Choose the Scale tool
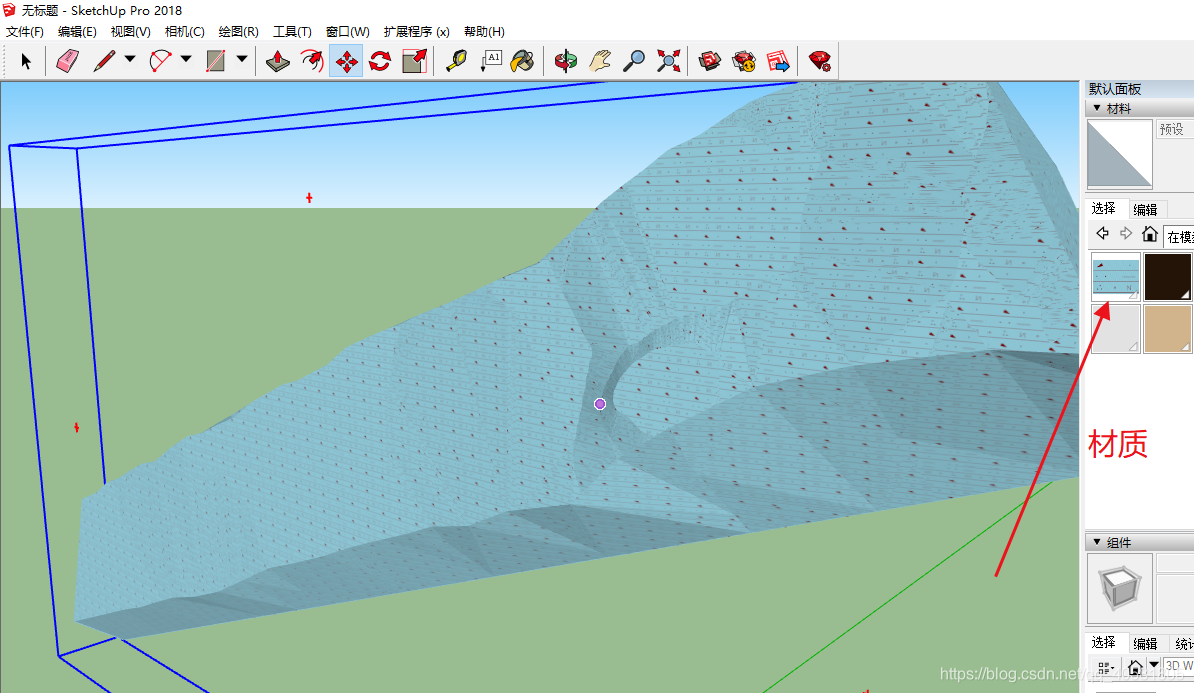 click(414, 61)
